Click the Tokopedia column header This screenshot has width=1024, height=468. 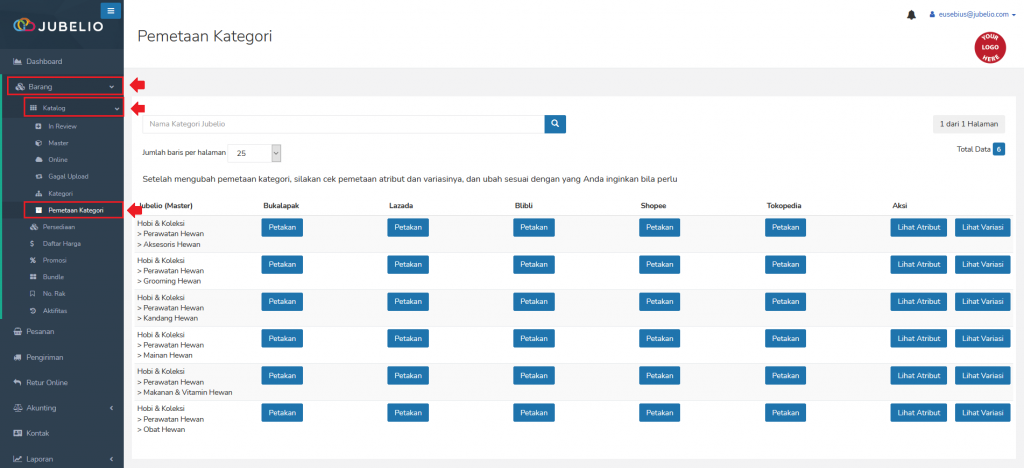784,206
